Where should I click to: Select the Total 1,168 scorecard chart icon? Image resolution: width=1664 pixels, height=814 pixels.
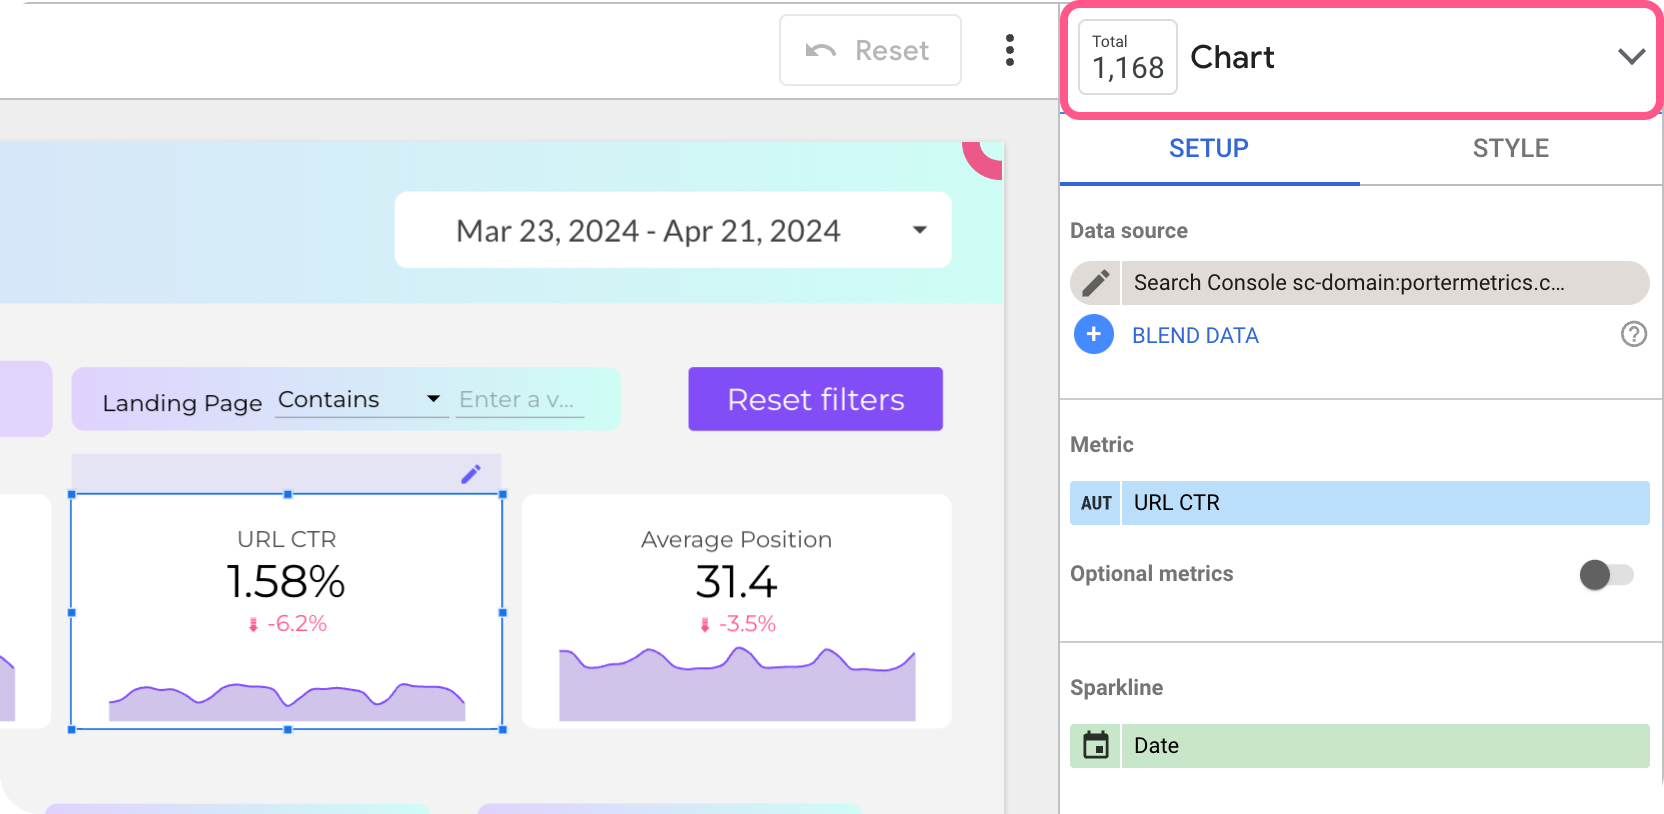[1128, 57]
